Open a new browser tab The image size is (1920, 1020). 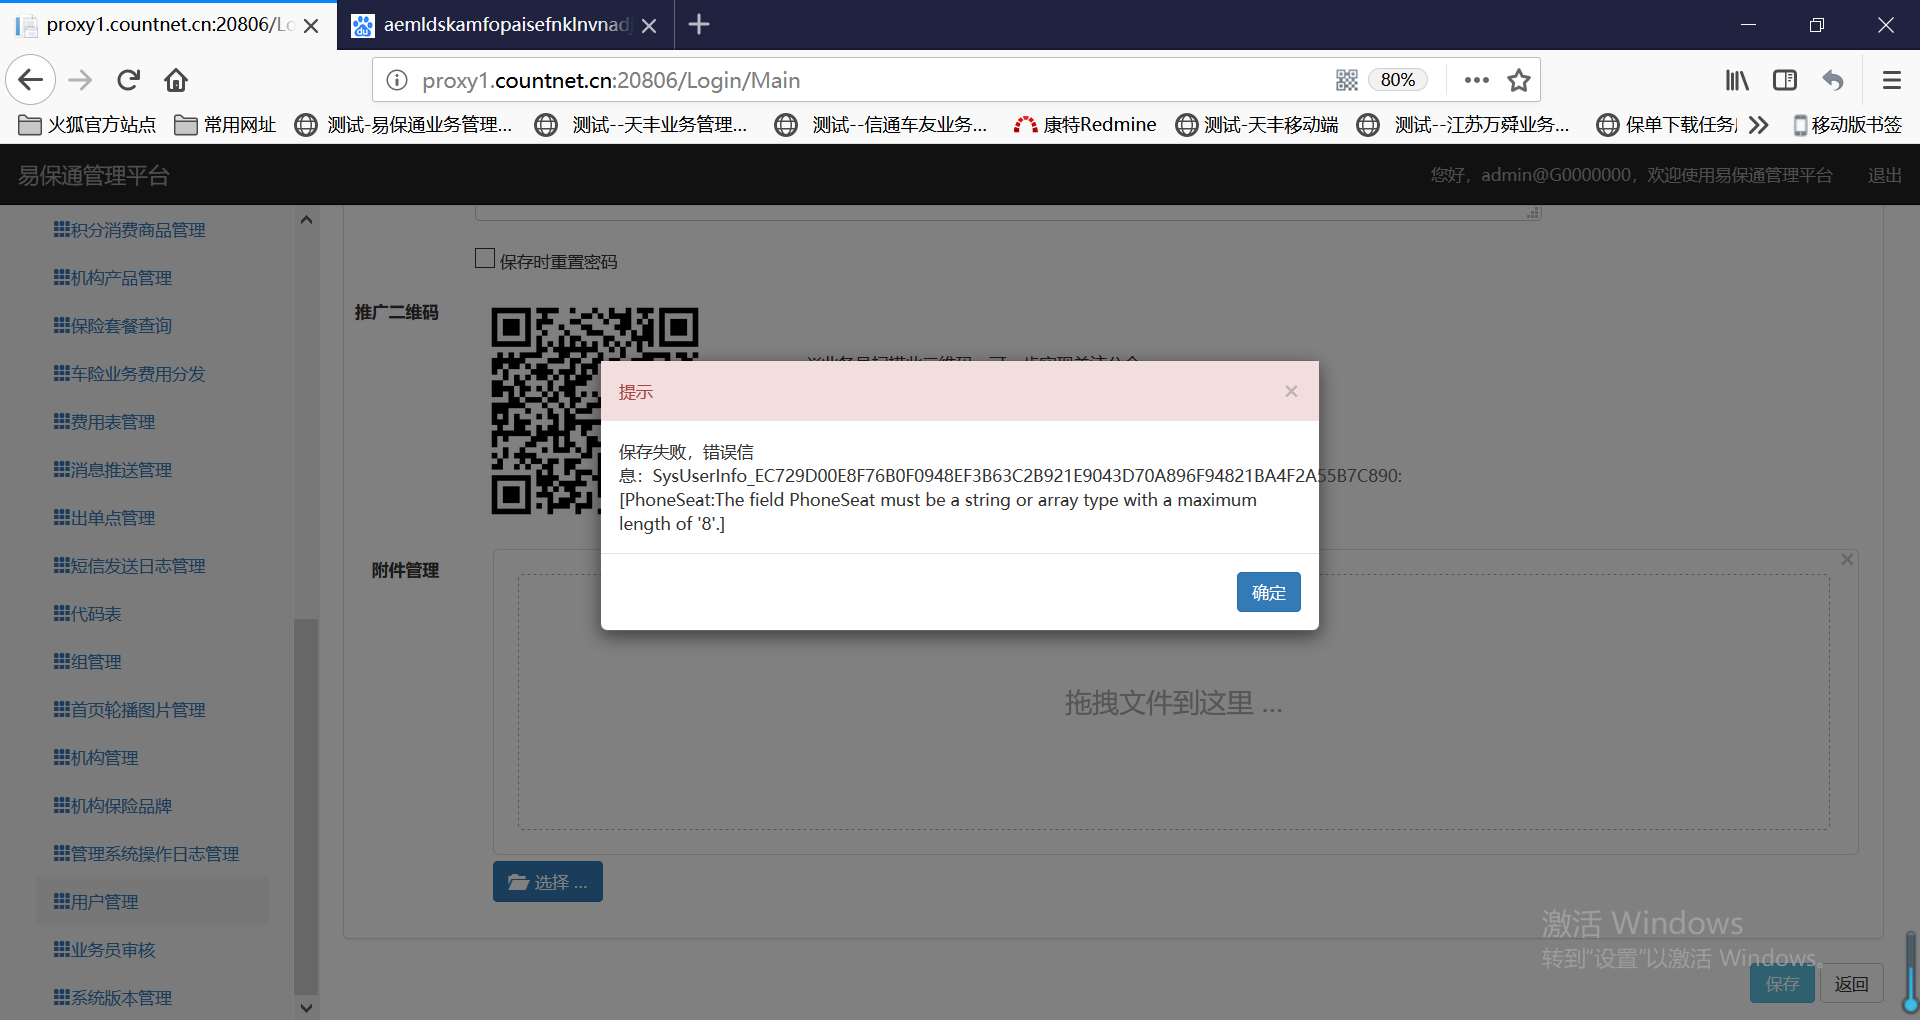click(699, 24)
